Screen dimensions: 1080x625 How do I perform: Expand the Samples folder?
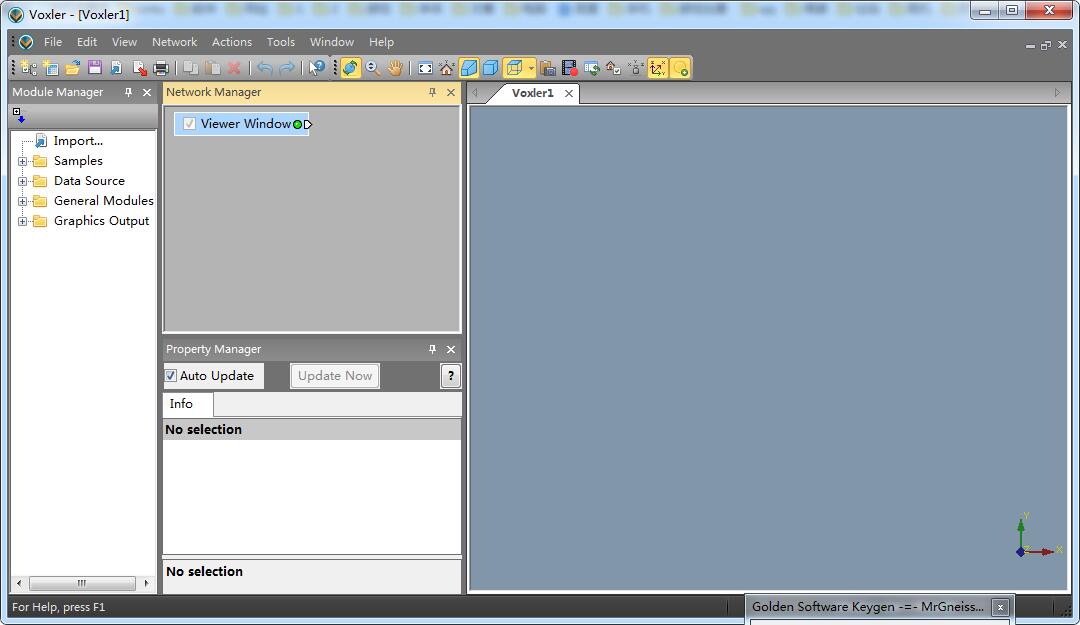(x=23, y=161)
